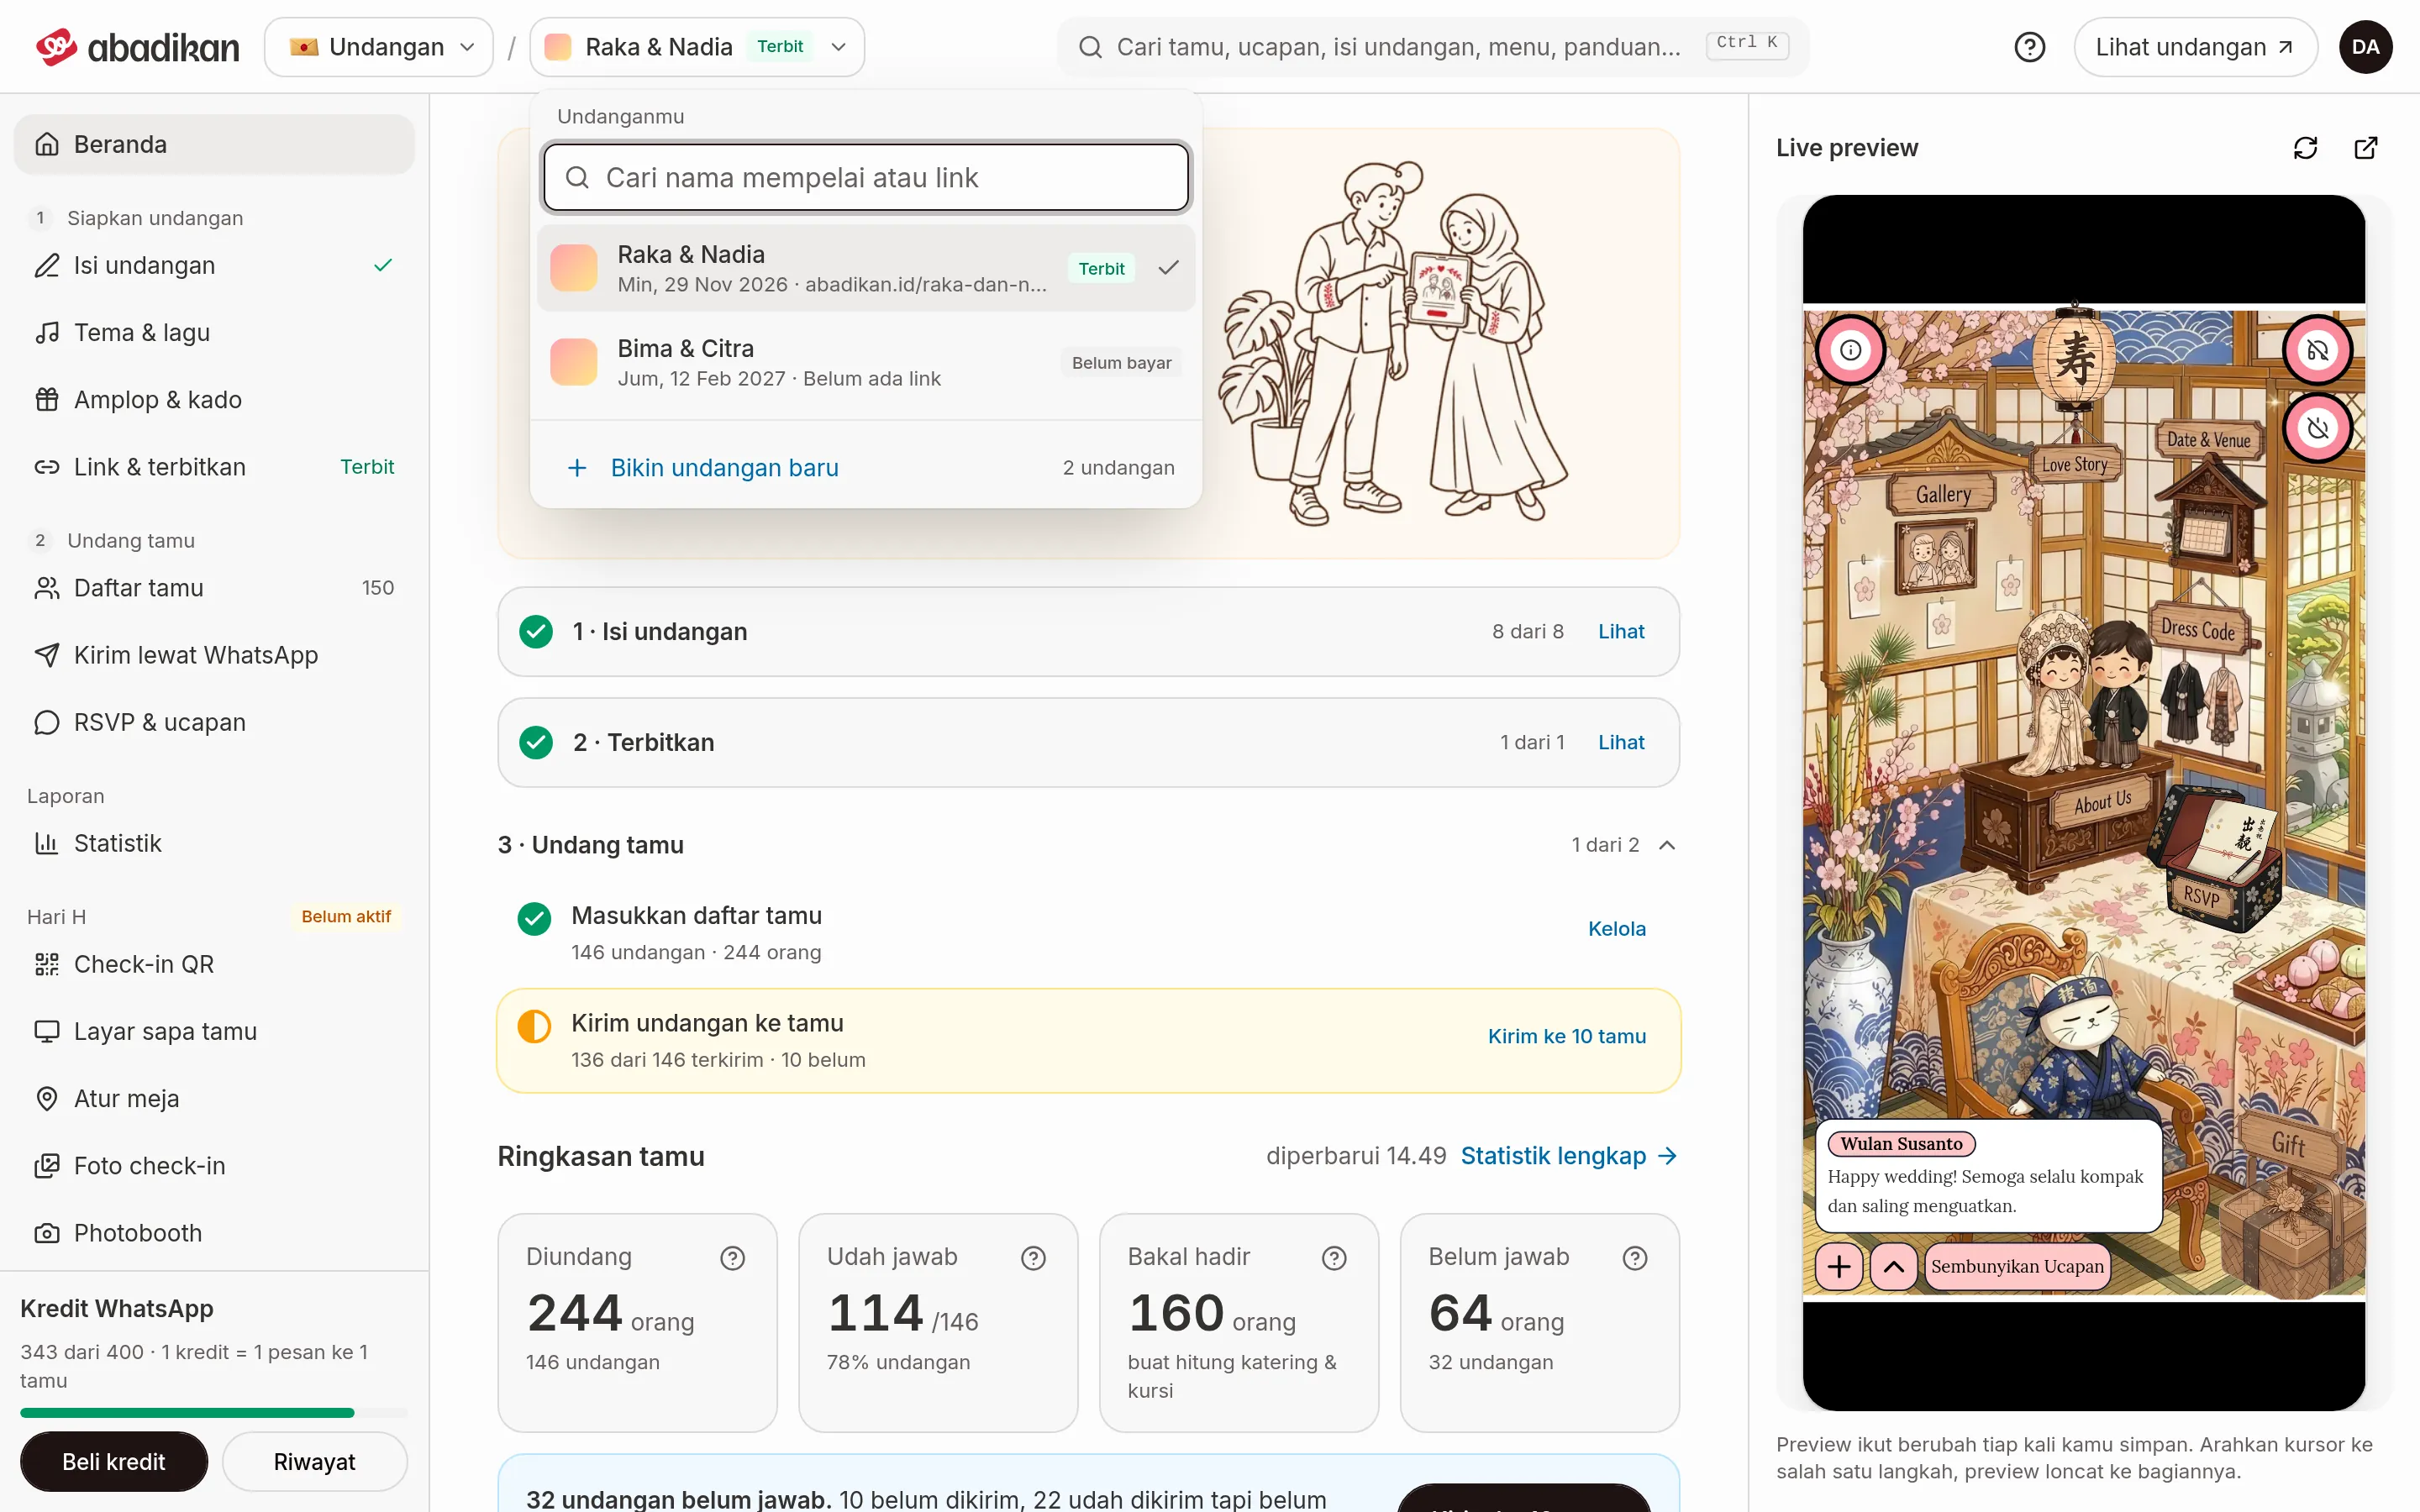2420x1512 pixels.
Task: Click the Raka & Nadia color thumbnail in list
Action: coord(574,268)
